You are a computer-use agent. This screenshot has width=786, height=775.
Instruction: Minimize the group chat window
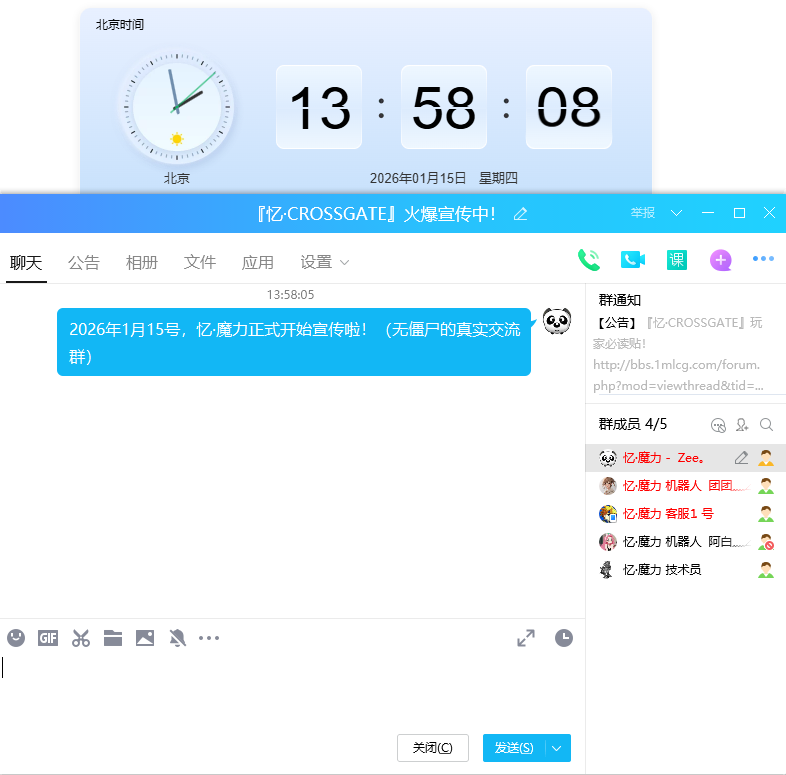pyautogui.click(x=708, y=213)
